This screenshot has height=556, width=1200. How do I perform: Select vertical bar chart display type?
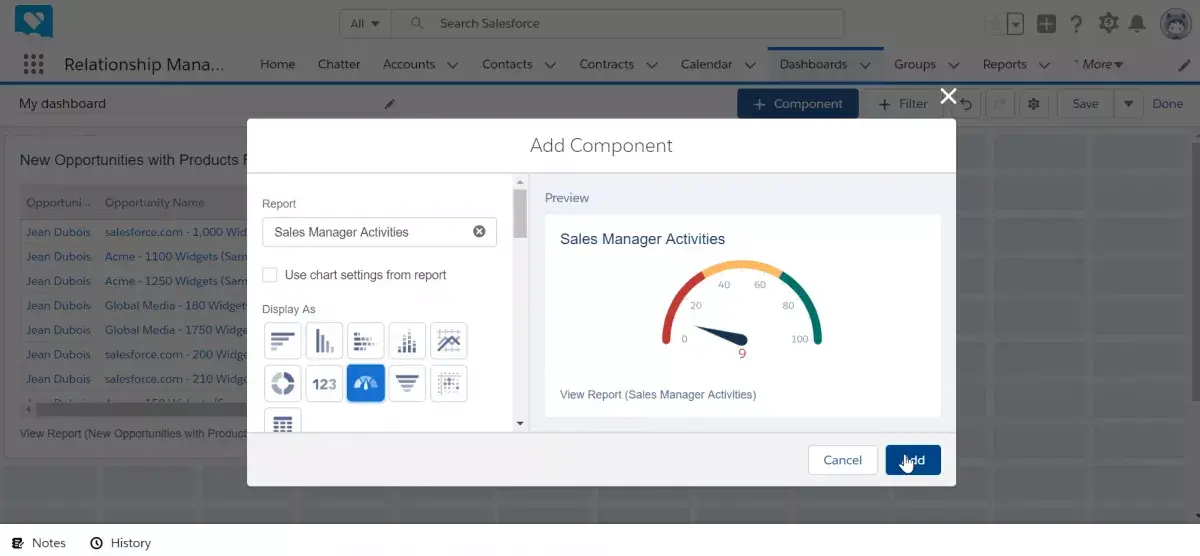(324, 341)
